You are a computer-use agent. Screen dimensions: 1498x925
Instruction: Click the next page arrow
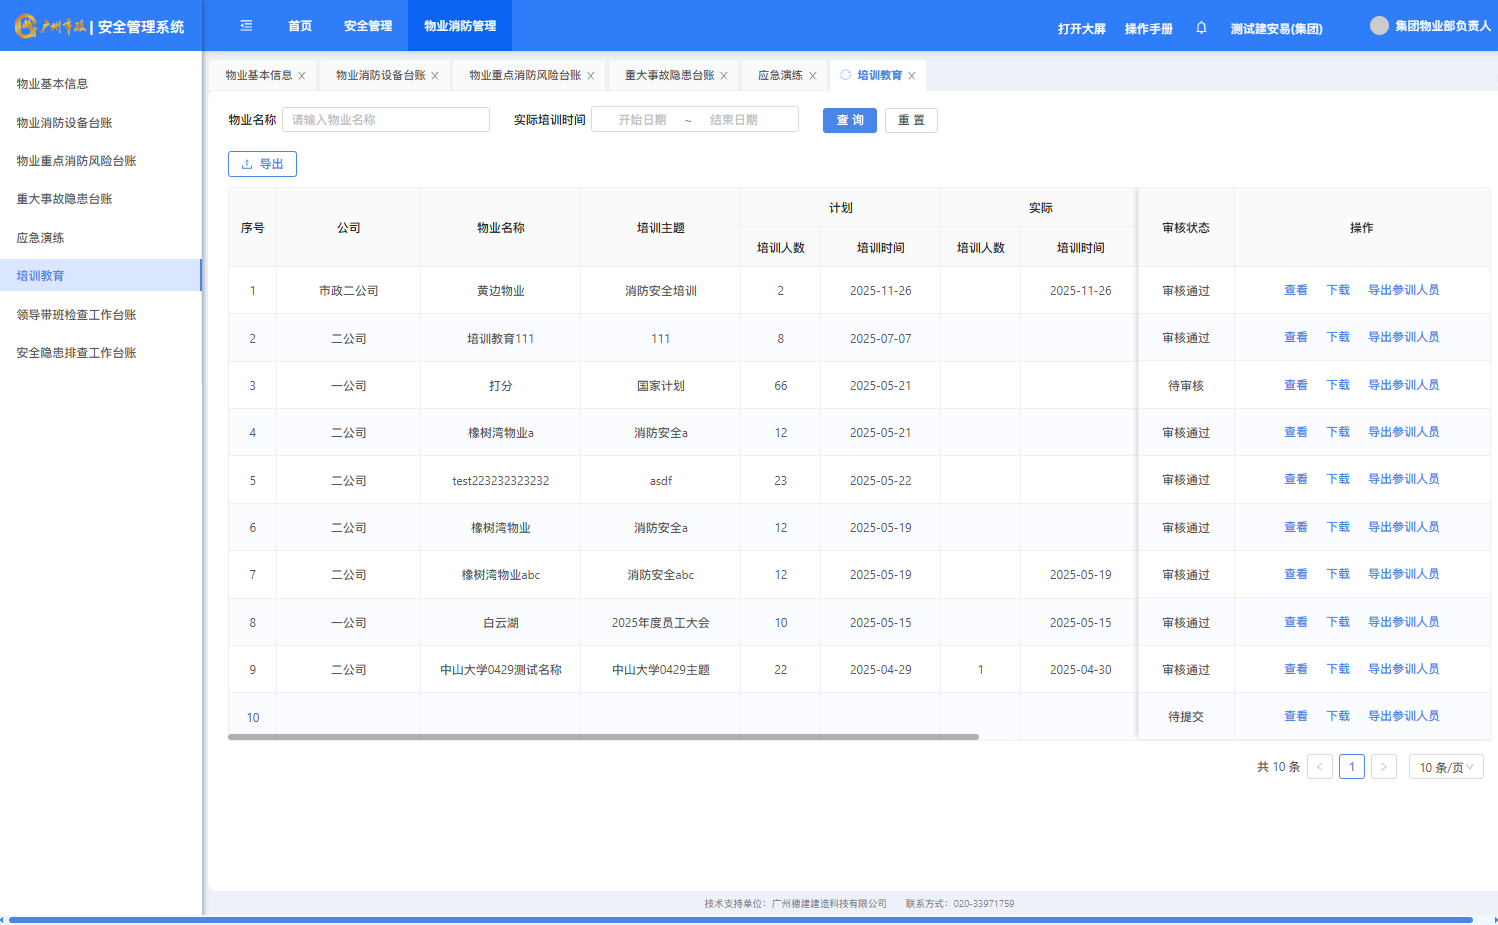pyautogui.click(x=1384, y=767)
